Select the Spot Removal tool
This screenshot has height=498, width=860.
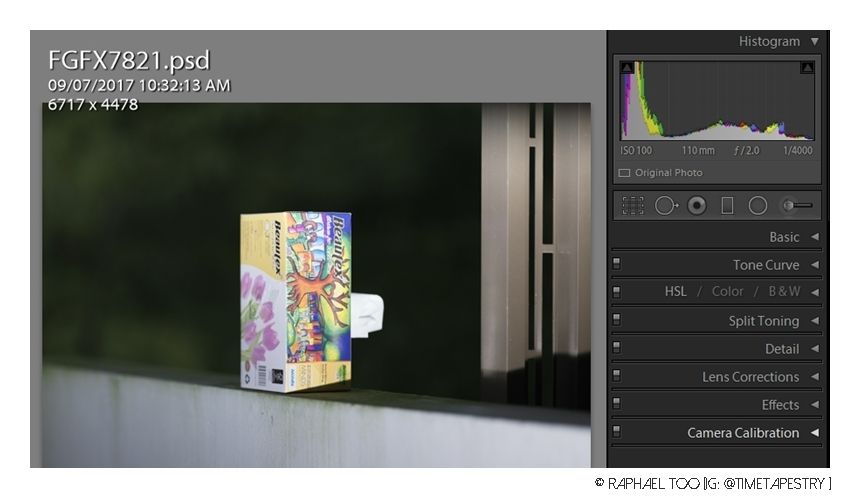pos(666,206)
